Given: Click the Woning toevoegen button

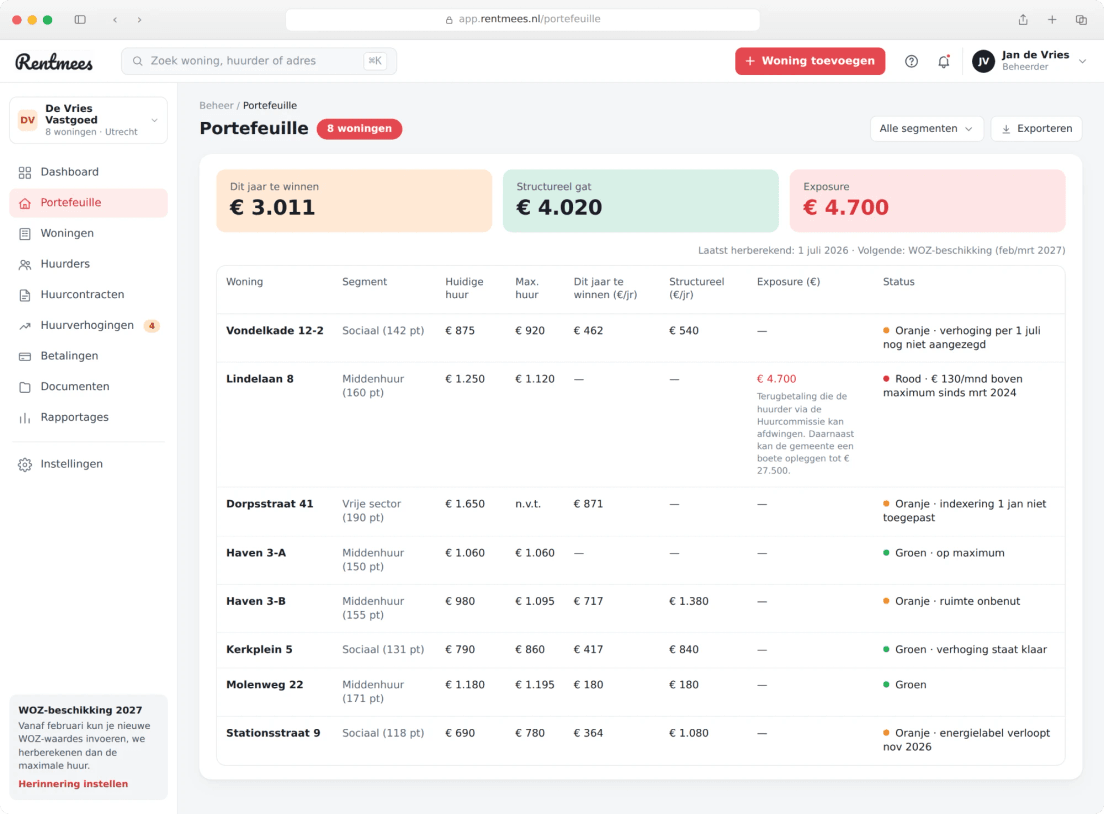Looking at the screenshot, I should [810, 61].
